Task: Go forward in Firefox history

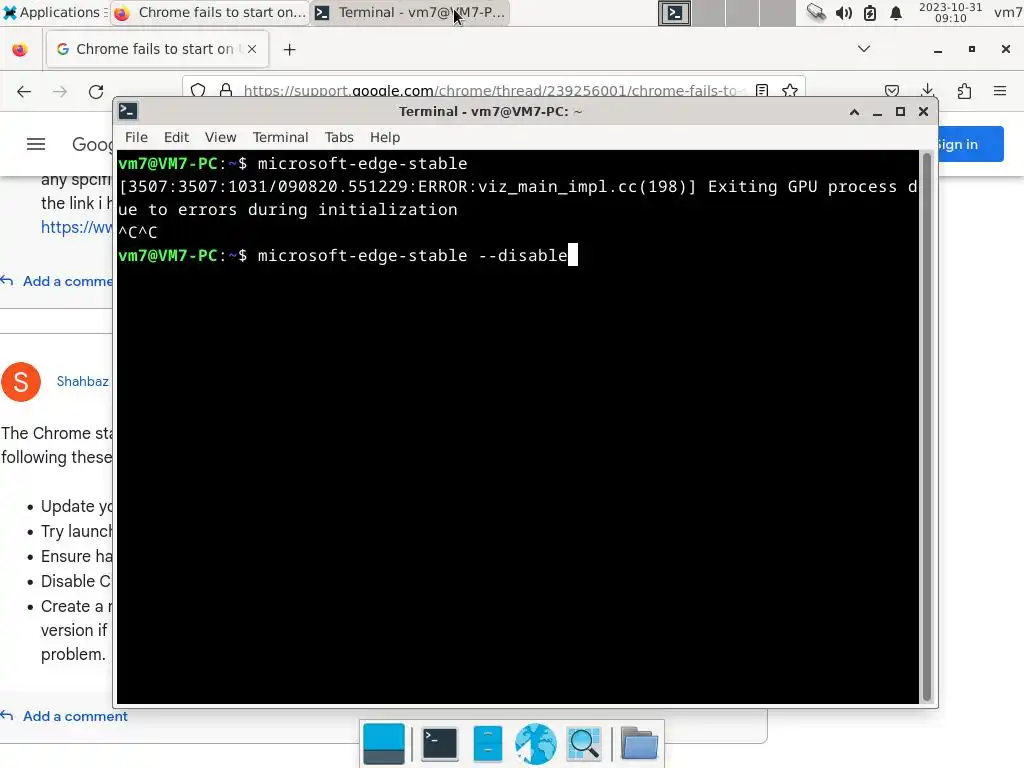Action: coord(60,91)
